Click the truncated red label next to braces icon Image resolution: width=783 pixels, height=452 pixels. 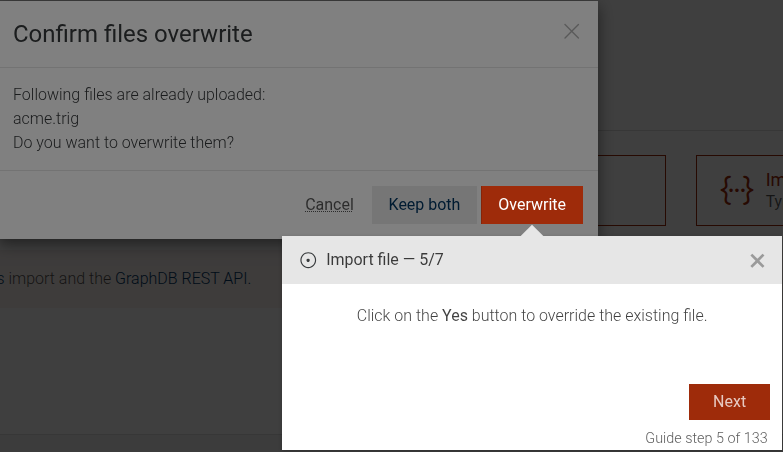tap(773, 180)
